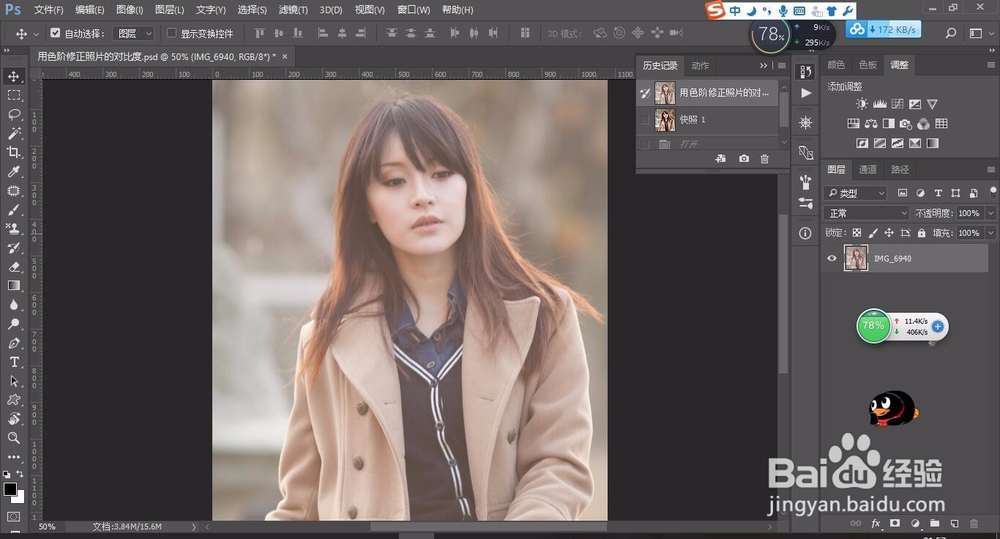
Task: Add a Curves adjustment layer
Action: (897, 104)
